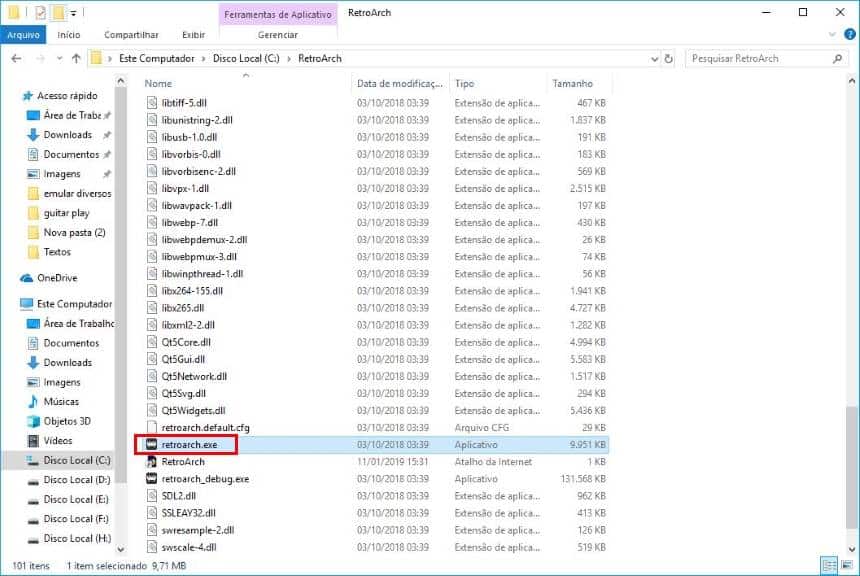Click the Disco Local (E:) drive icon
Image resolution: width=860 pixels, height=576 pixels.
33,499
